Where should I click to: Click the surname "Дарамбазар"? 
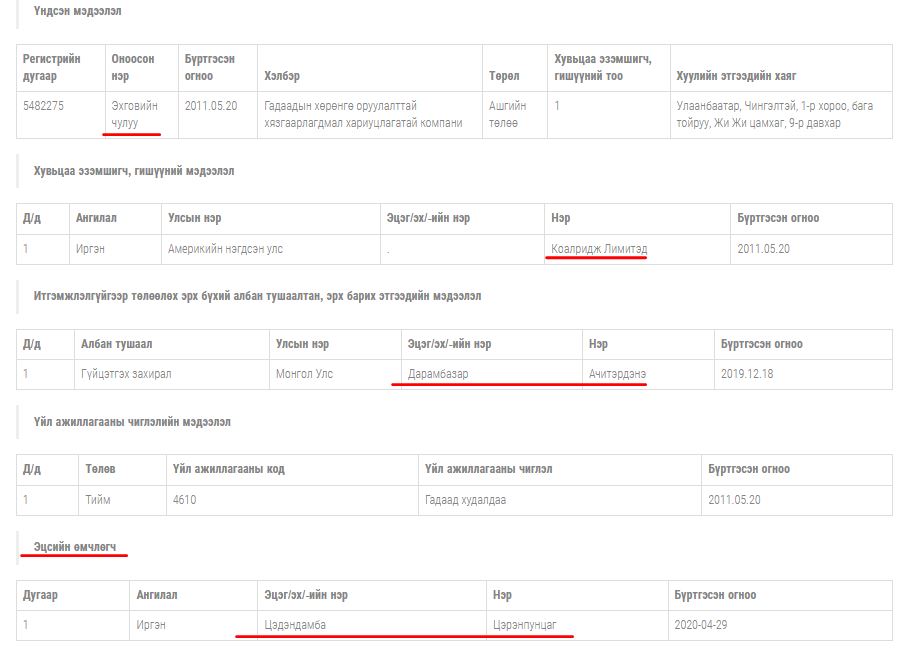[x=438, y=374]
